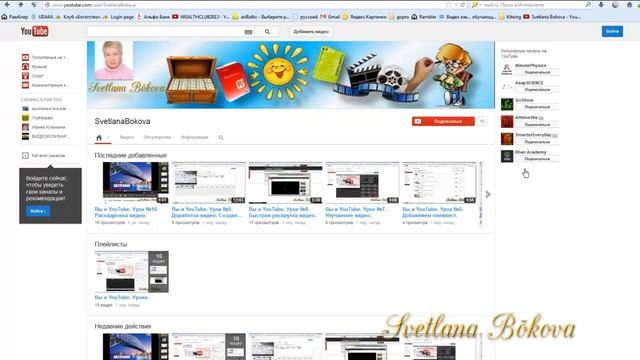Select the channel home tab icon

pyautogui.click(x=99, y=138)
